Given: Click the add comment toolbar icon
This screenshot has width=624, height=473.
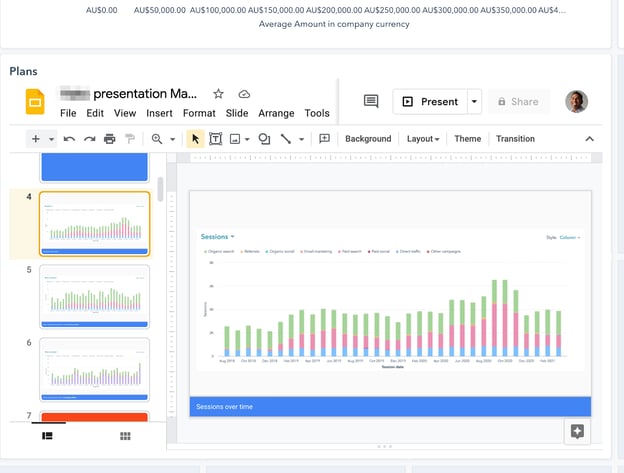Looking at the screenshot, I should point(324,139).
